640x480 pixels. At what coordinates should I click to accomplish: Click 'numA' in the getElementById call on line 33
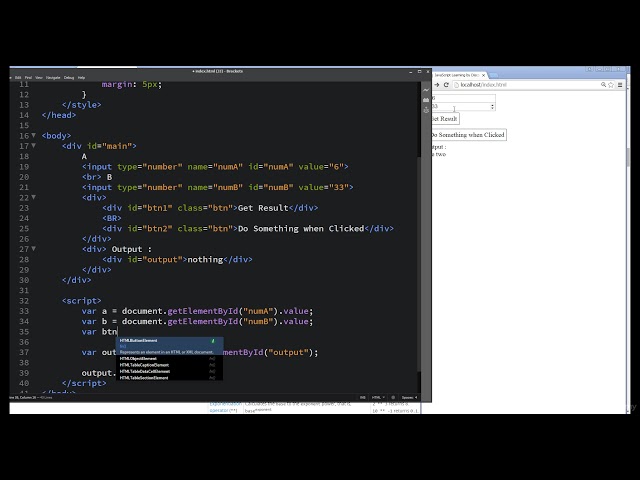coord(258,311)
